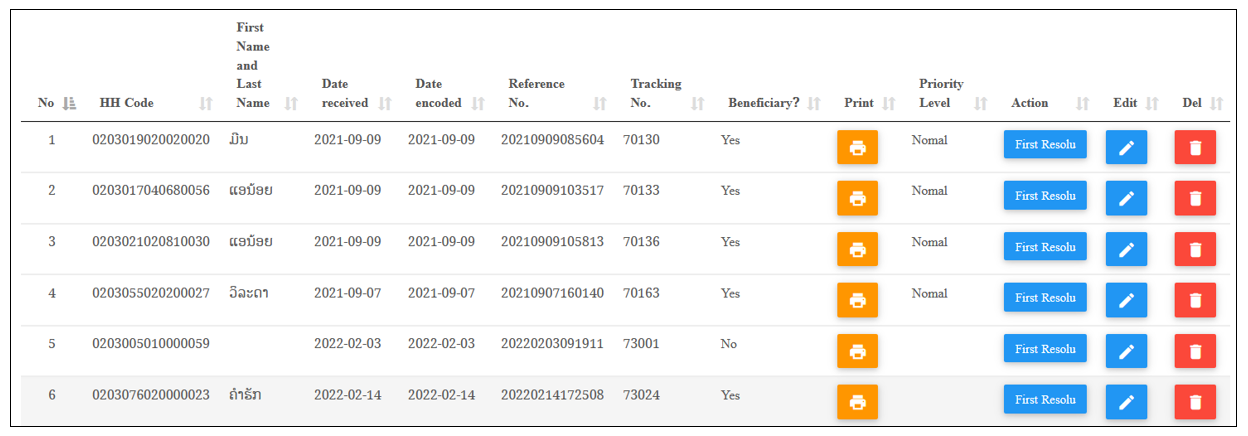Delete the row 2 record

click(1195, 198)
